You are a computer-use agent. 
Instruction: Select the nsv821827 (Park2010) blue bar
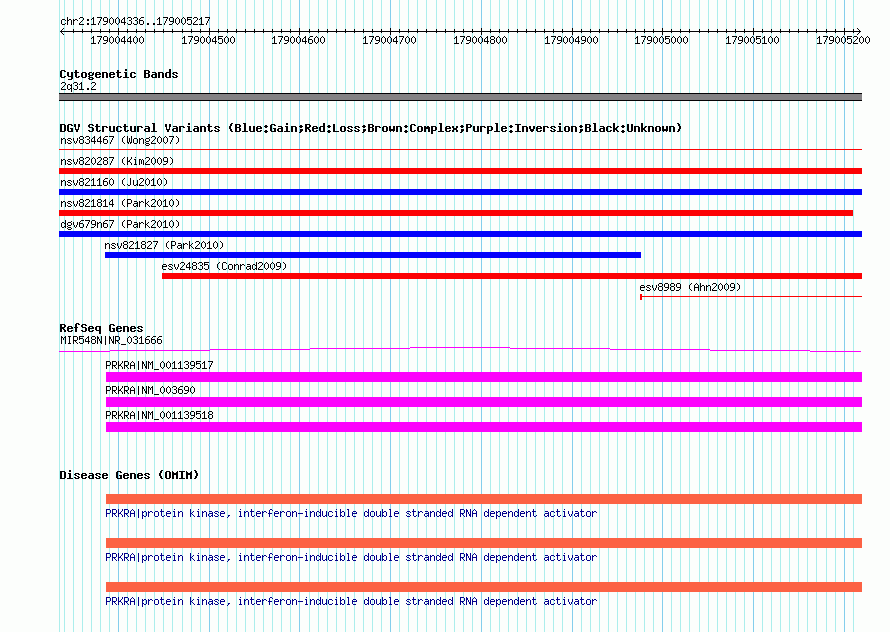click(373, 255)
